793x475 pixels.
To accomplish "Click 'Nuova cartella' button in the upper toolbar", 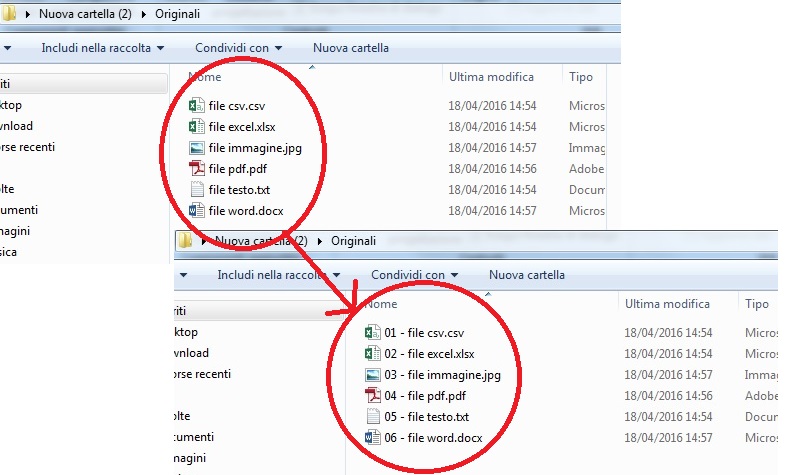I will click(350, 48).
